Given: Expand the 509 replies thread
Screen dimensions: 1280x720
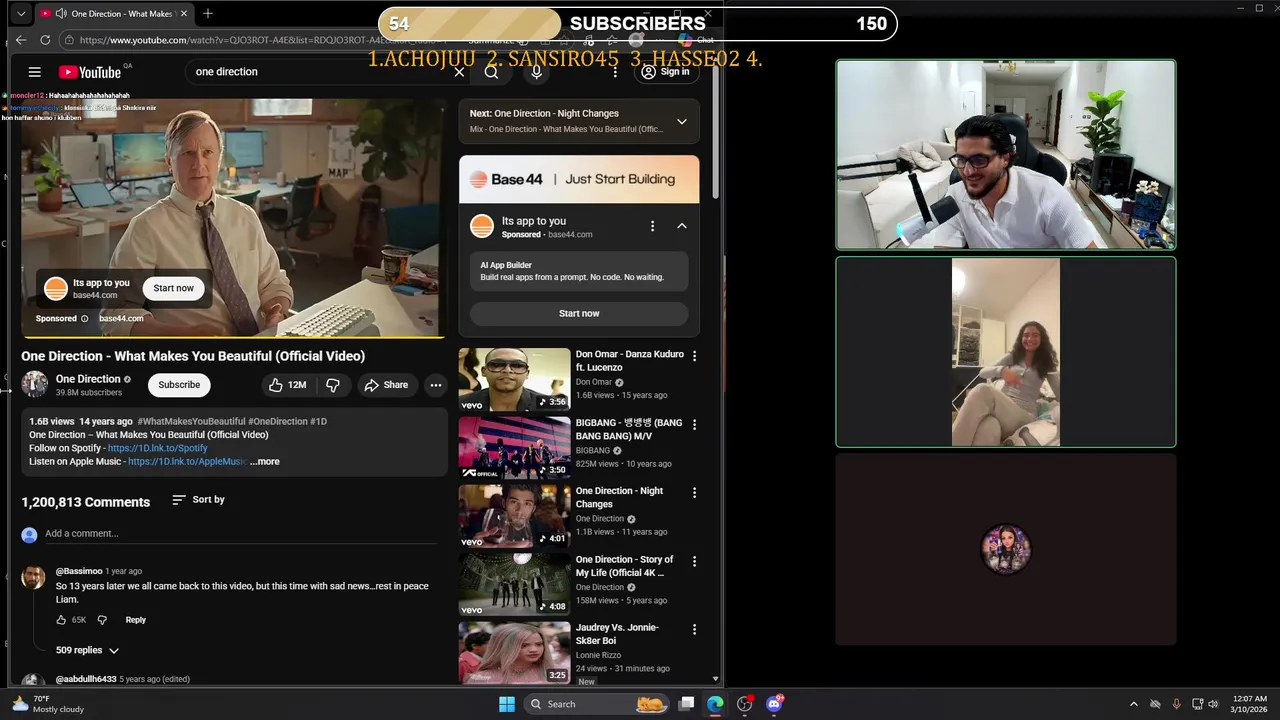Looking at the screenshot, I should (87, 651).
